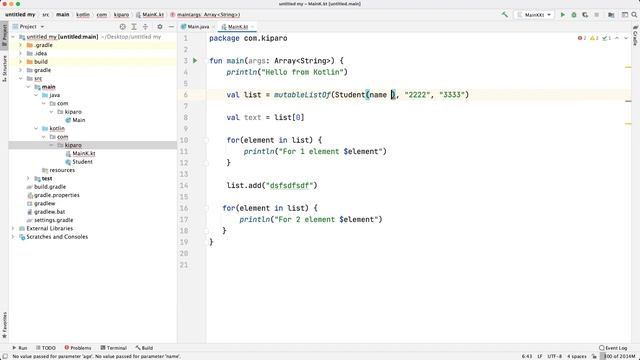
Task: Open Project Structure icon in toolbar
Action: [611, 15]
